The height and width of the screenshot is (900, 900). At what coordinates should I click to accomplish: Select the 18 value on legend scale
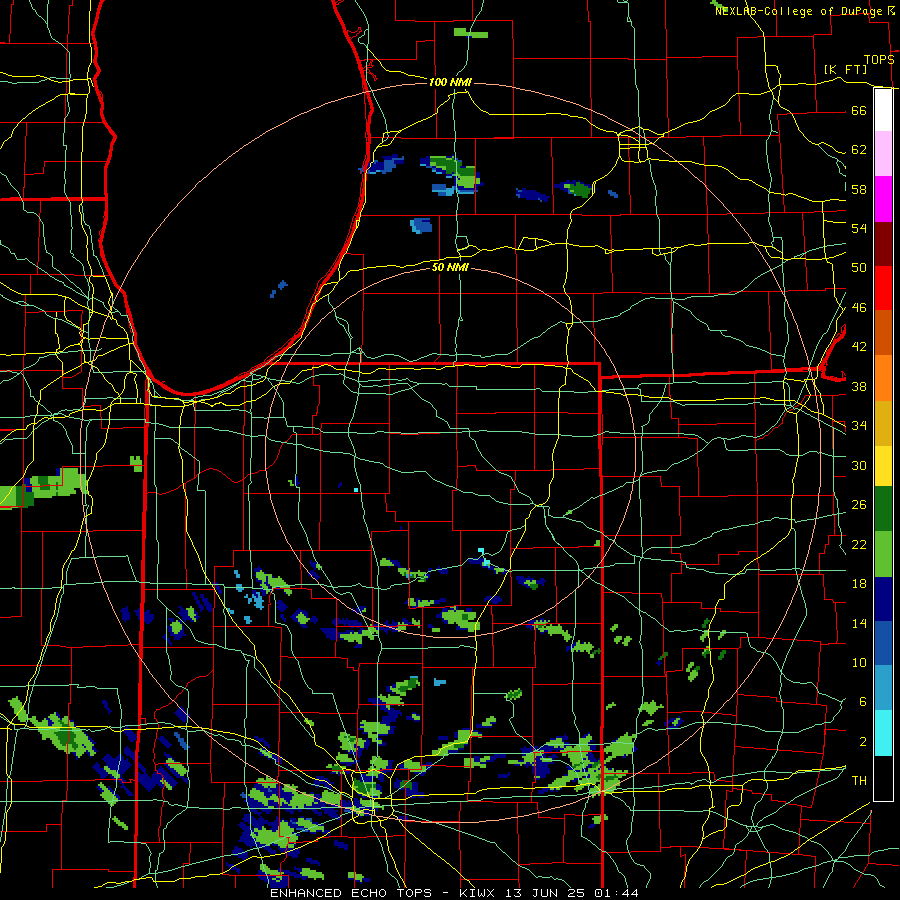(859, 584)
